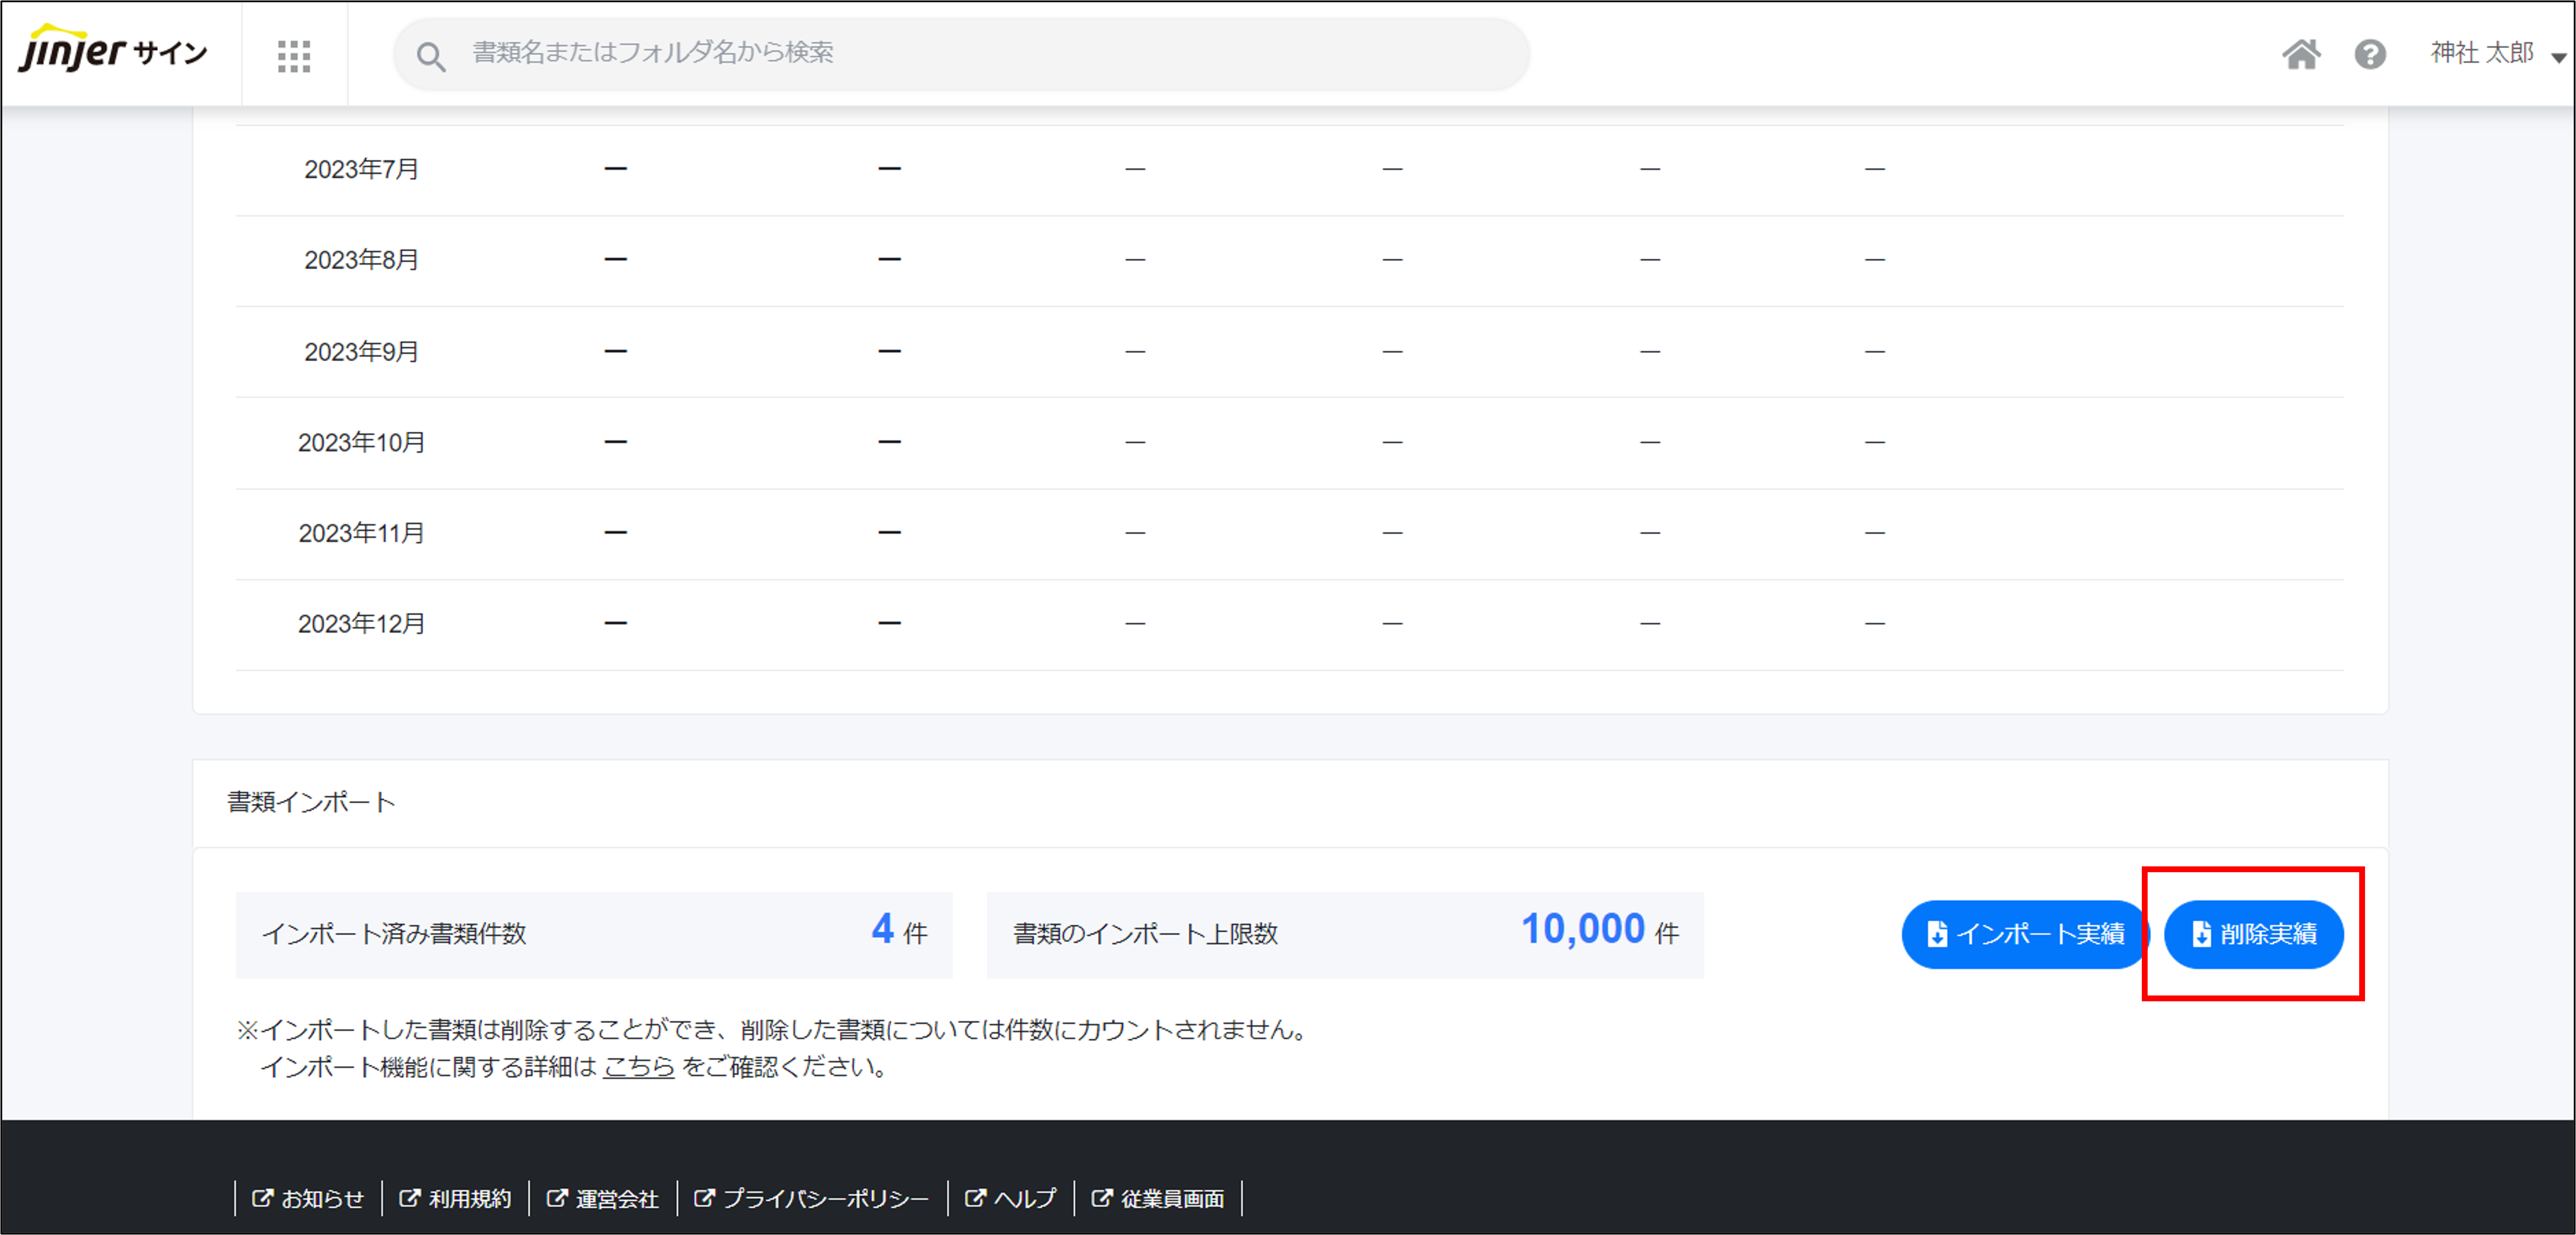Open help question mark icon

coord(2369,54)
